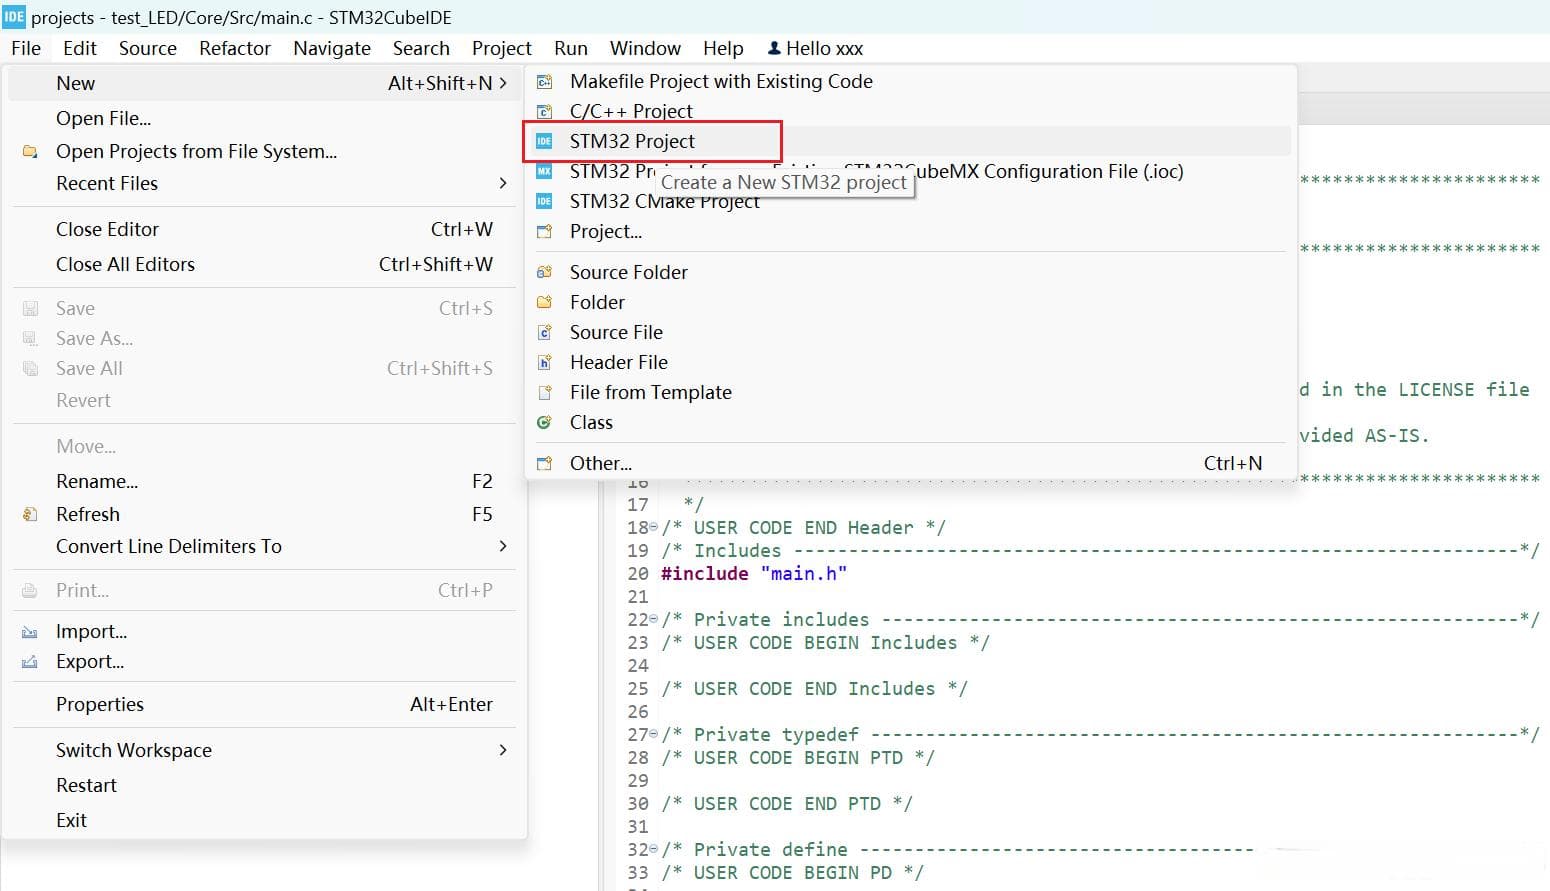Expand Convert Line Delimiters To submenu
1550x891 pixels.
pyautogui.click(x=502, y=546)
